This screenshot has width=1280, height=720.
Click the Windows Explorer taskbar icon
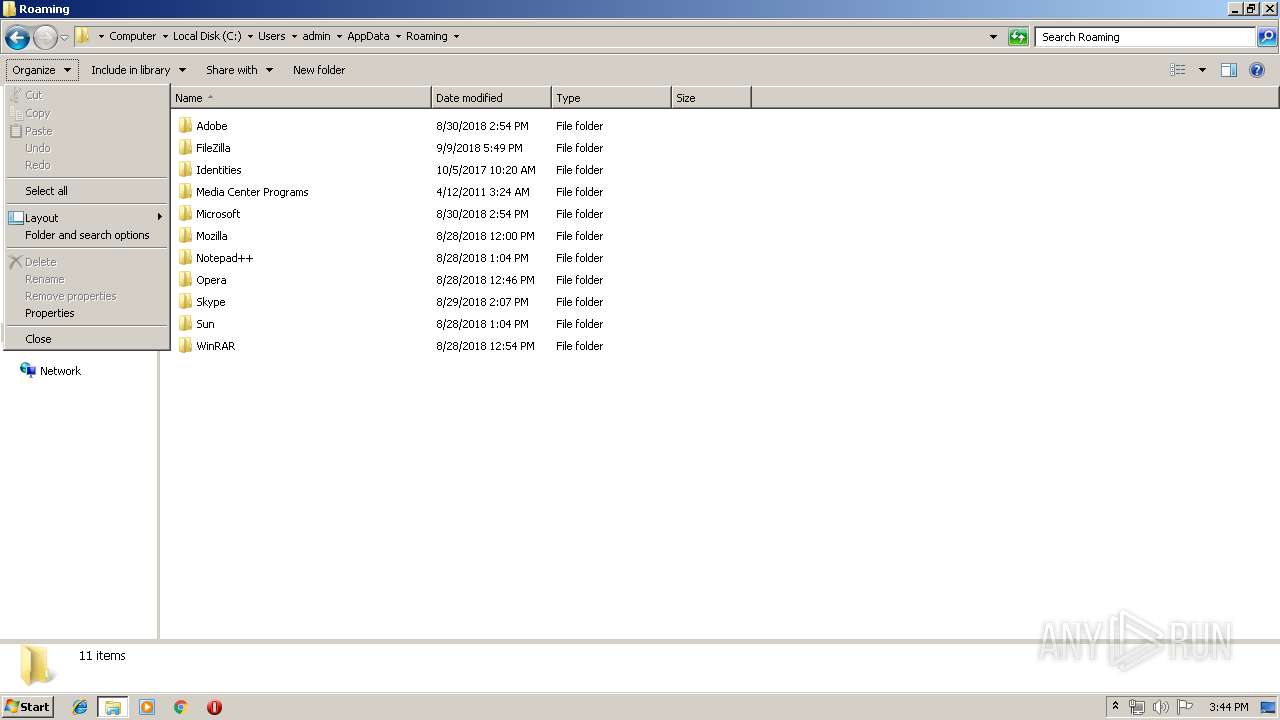[x=113, y=707]
